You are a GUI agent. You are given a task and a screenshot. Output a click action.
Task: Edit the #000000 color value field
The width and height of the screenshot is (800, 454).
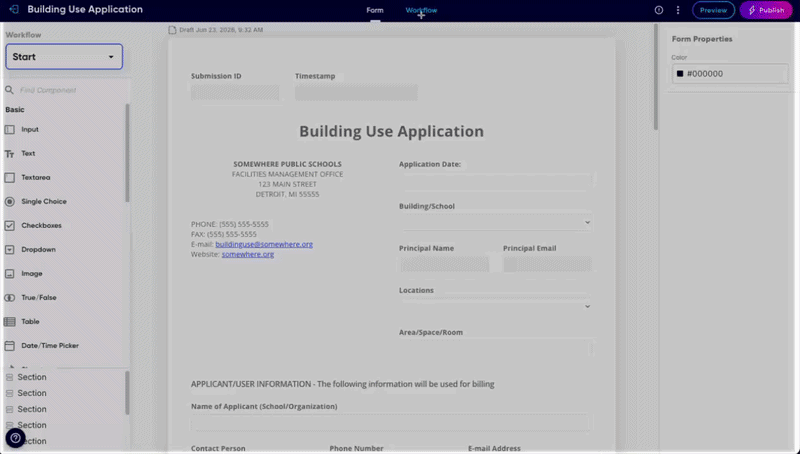coord(730,74)
